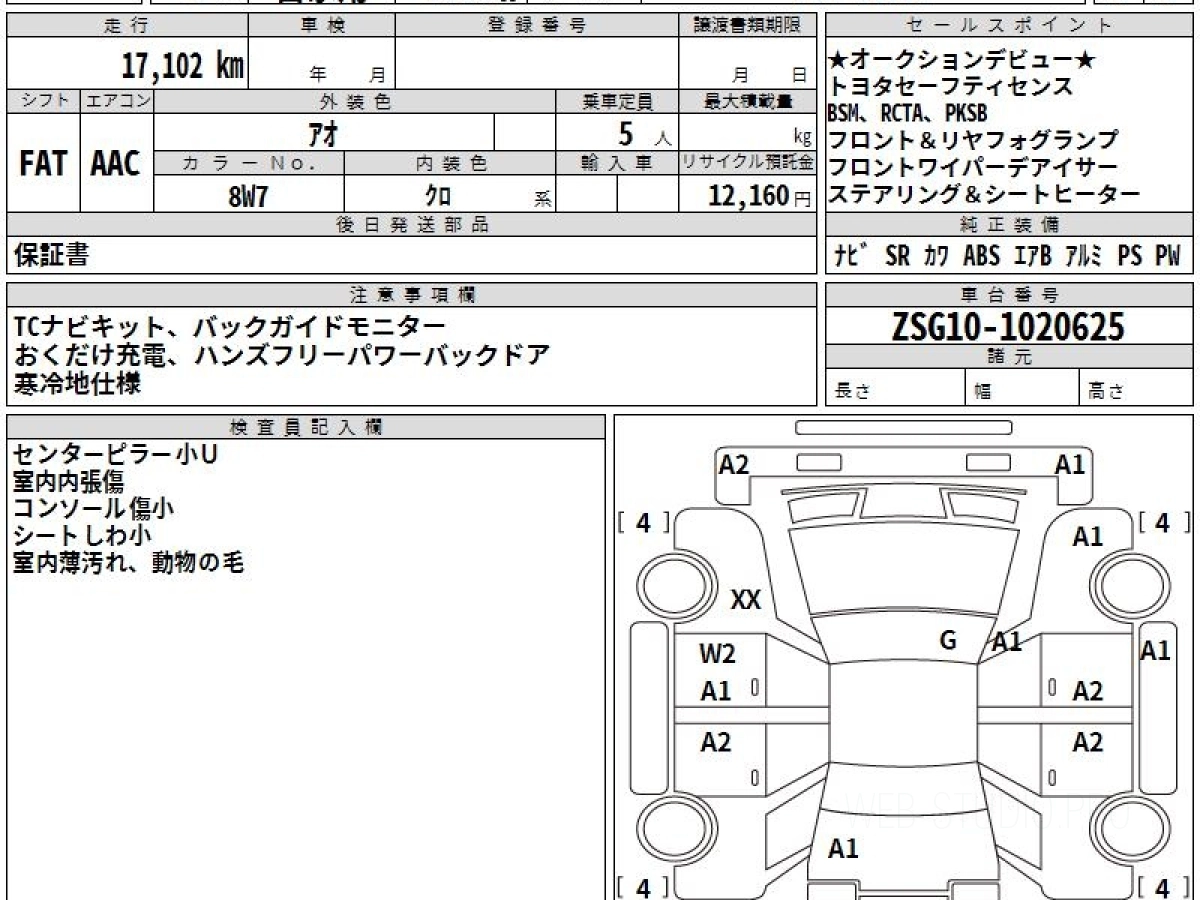Select the シフト header cell
This screenshot has width=1200, height=900.
[44, 101]
